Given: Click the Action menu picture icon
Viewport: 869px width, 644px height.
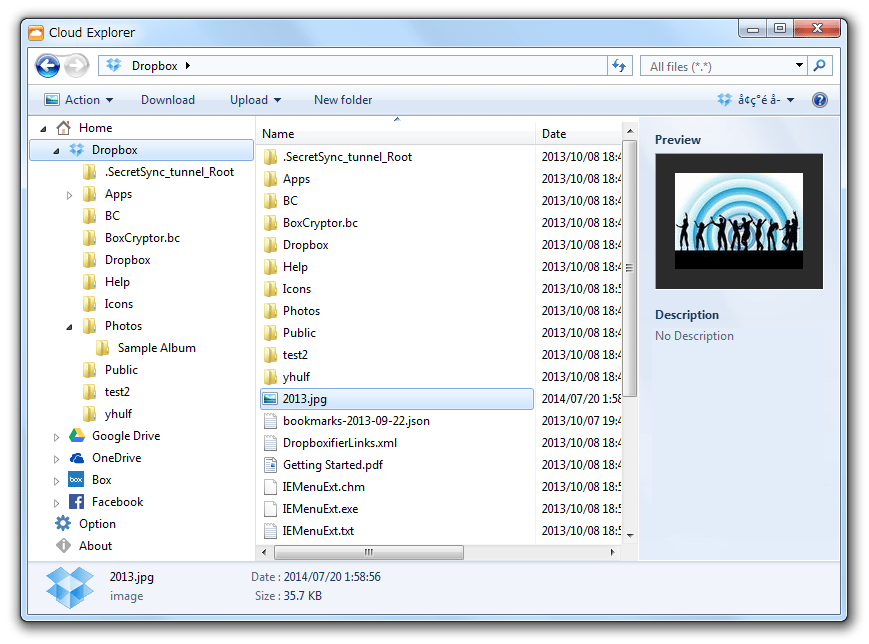Looking at the screenshot, I should click(52, 100).
